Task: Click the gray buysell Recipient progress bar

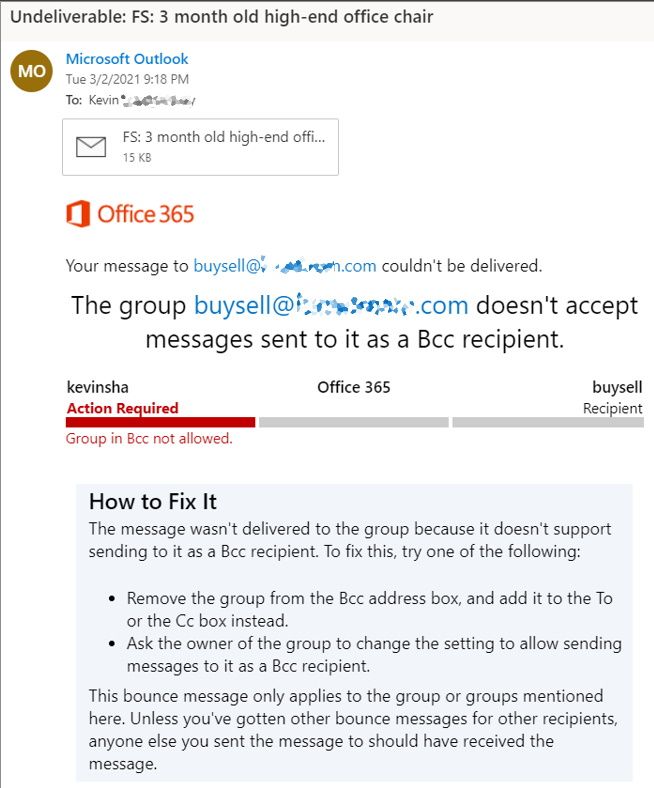Action: (548, 422)
